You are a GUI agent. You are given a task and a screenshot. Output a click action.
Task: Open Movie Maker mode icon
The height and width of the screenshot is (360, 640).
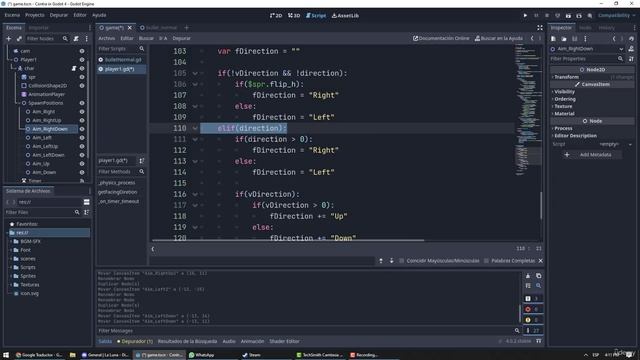(590, 16)
